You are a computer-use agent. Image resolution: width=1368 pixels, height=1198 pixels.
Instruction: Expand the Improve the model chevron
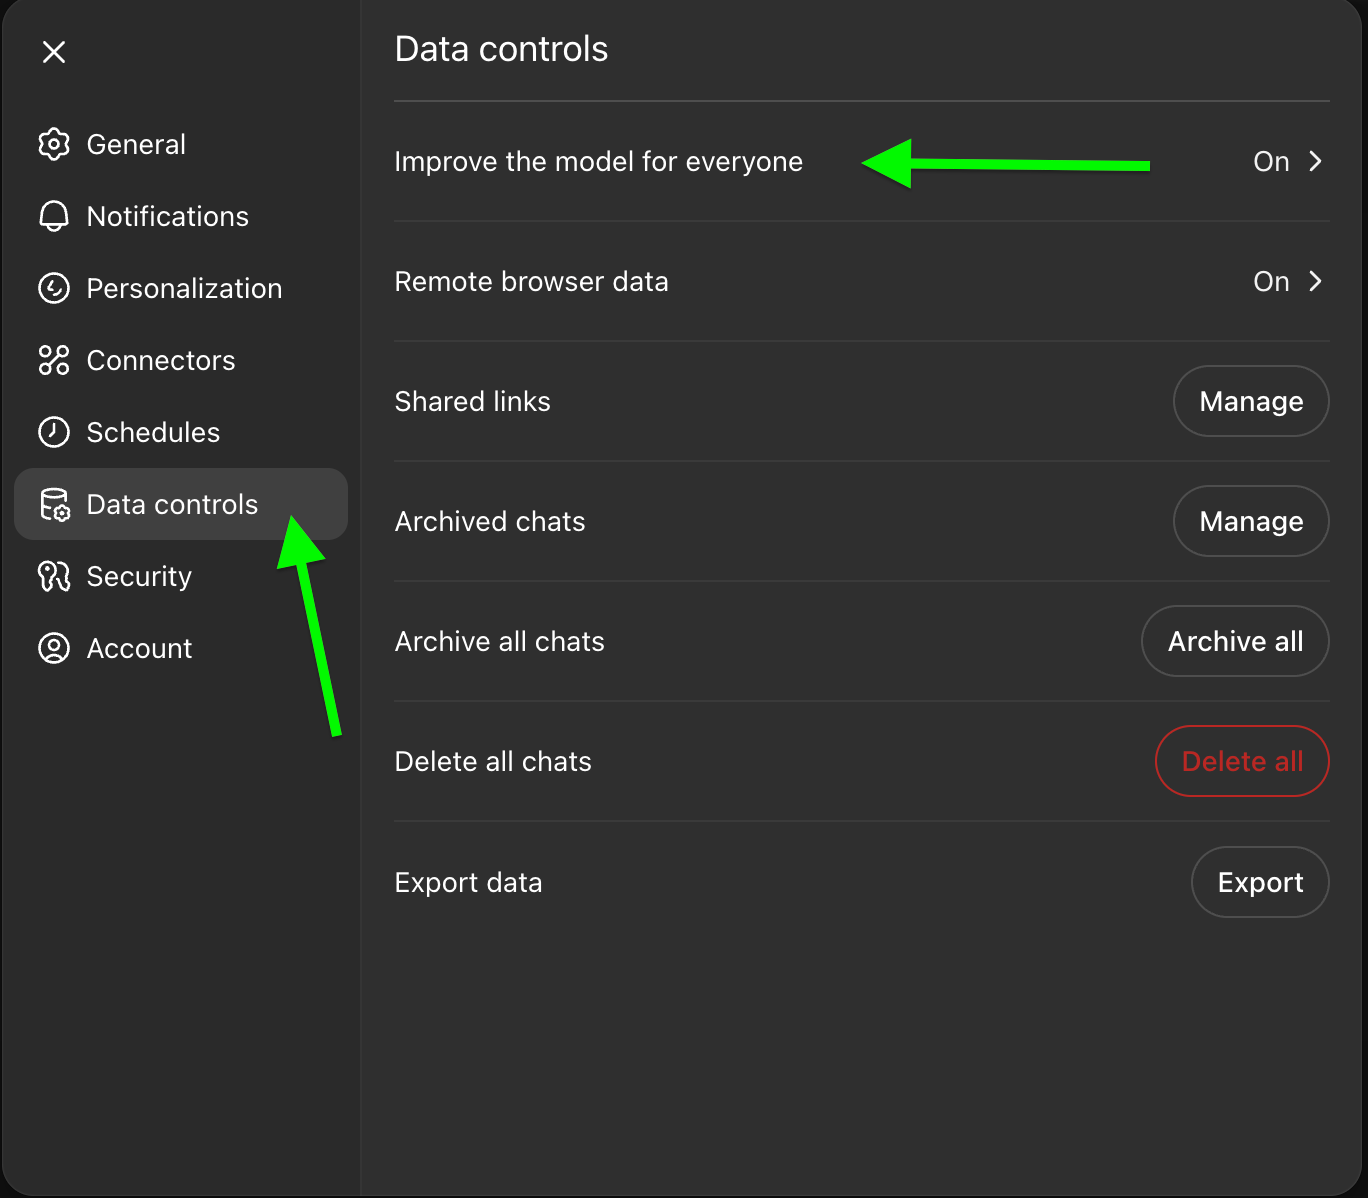tap(1316, 161)
